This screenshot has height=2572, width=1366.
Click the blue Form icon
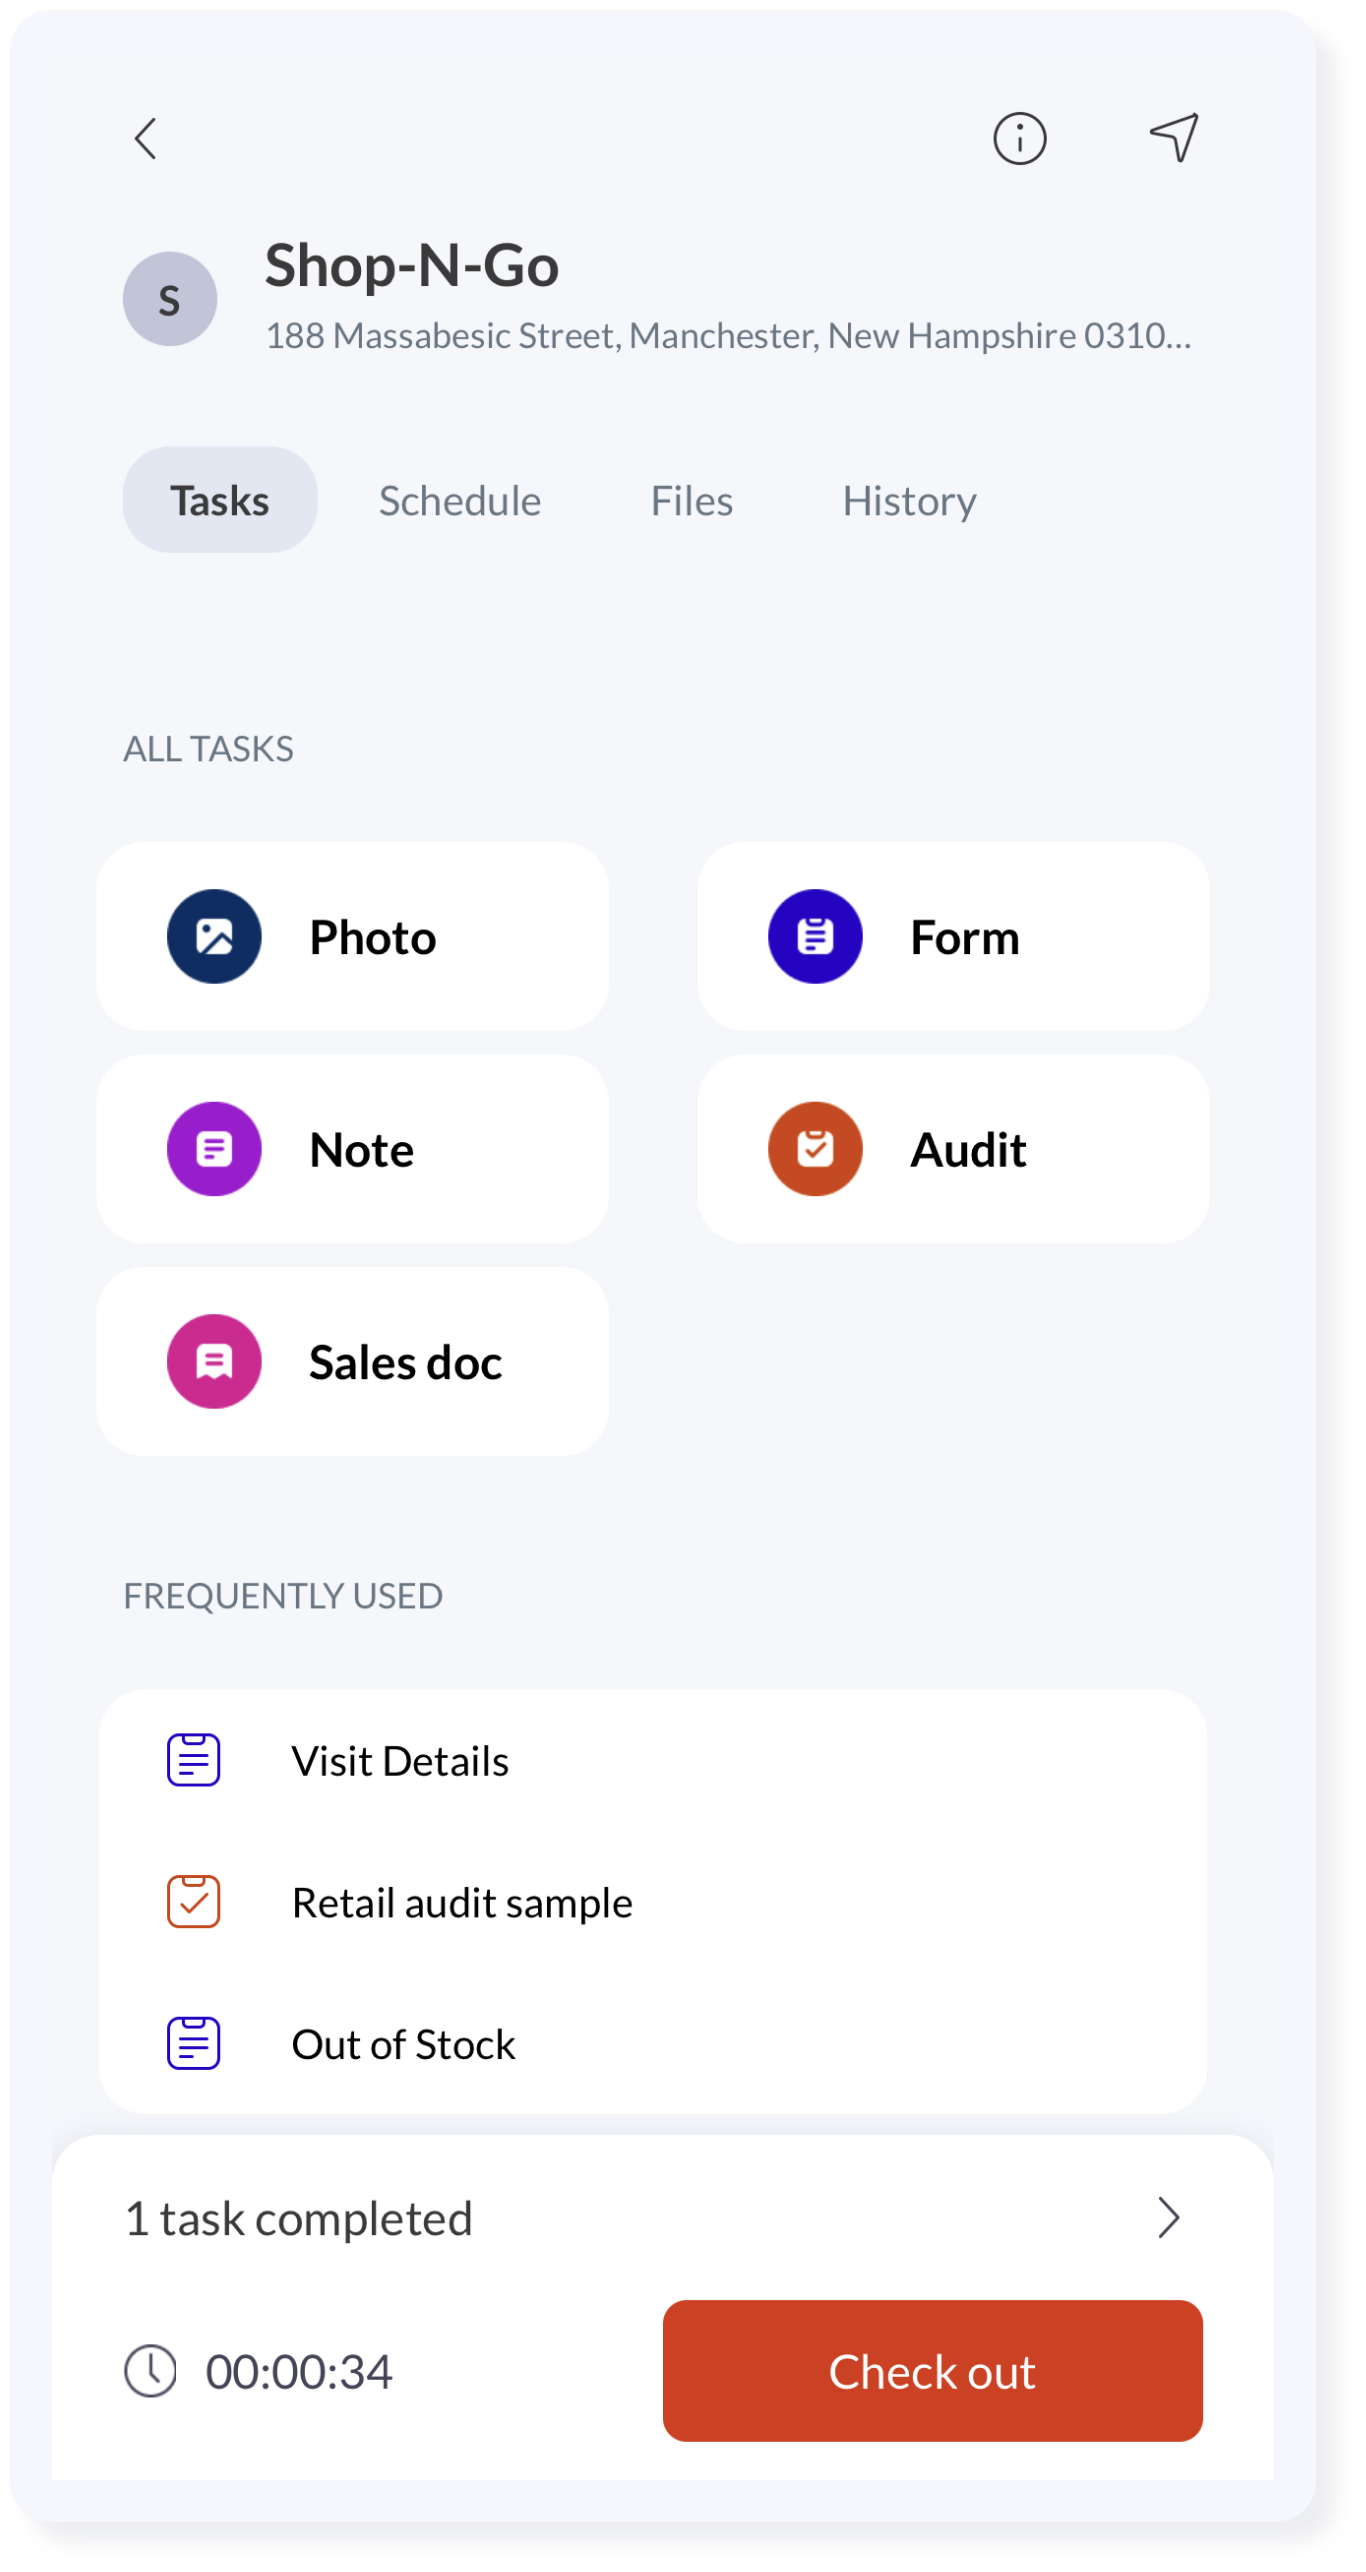pos(815,936)
